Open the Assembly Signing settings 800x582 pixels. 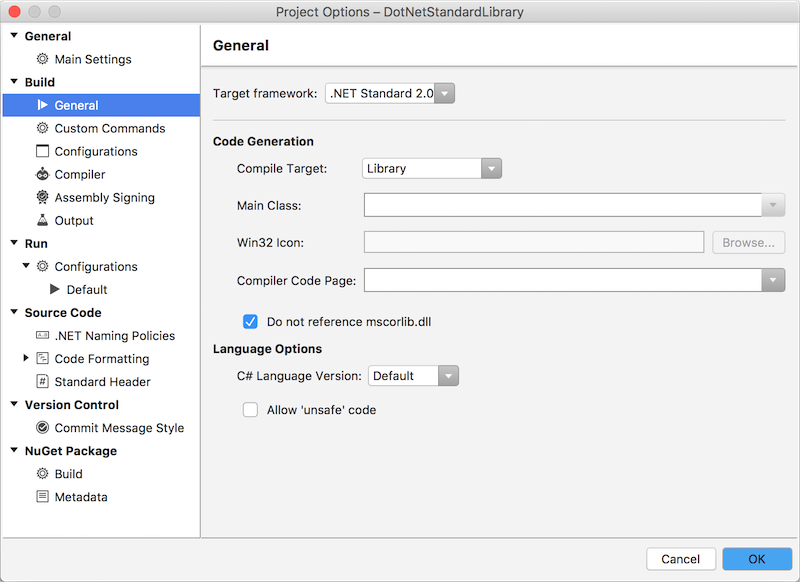[x=98, y=197]
